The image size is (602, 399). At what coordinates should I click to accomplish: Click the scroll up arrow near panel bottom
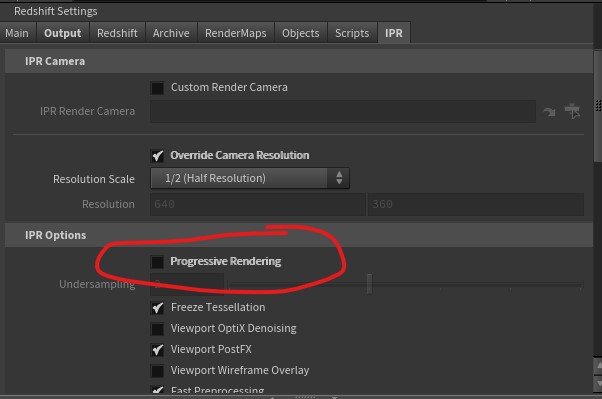598,366
